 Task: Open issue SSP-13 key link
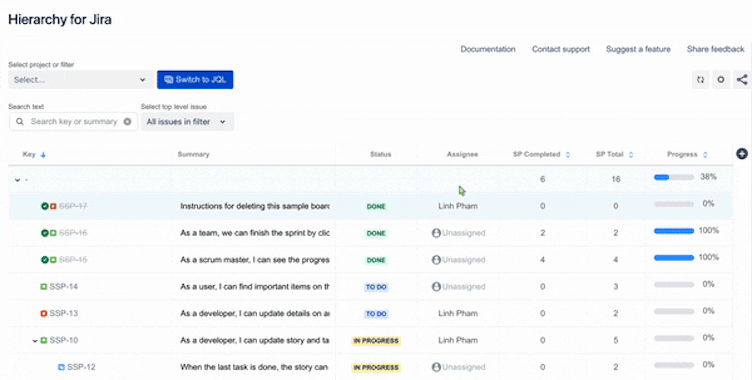pyautogui.click(x=63, y=314)
